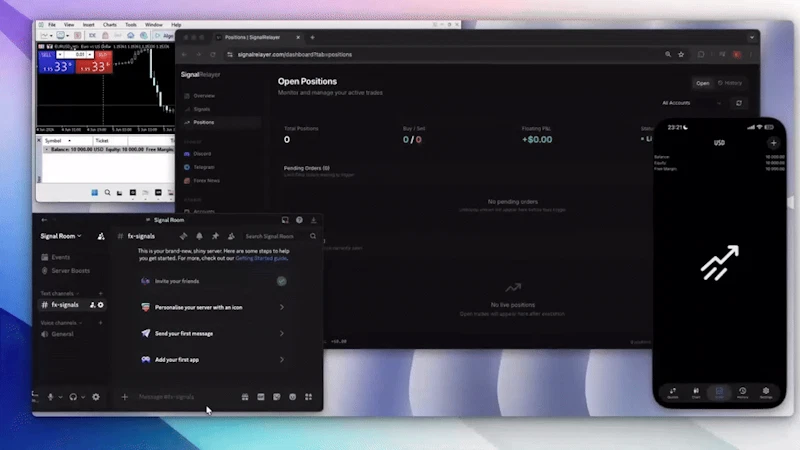Click the Windows Start icon in taskbar

94,193
